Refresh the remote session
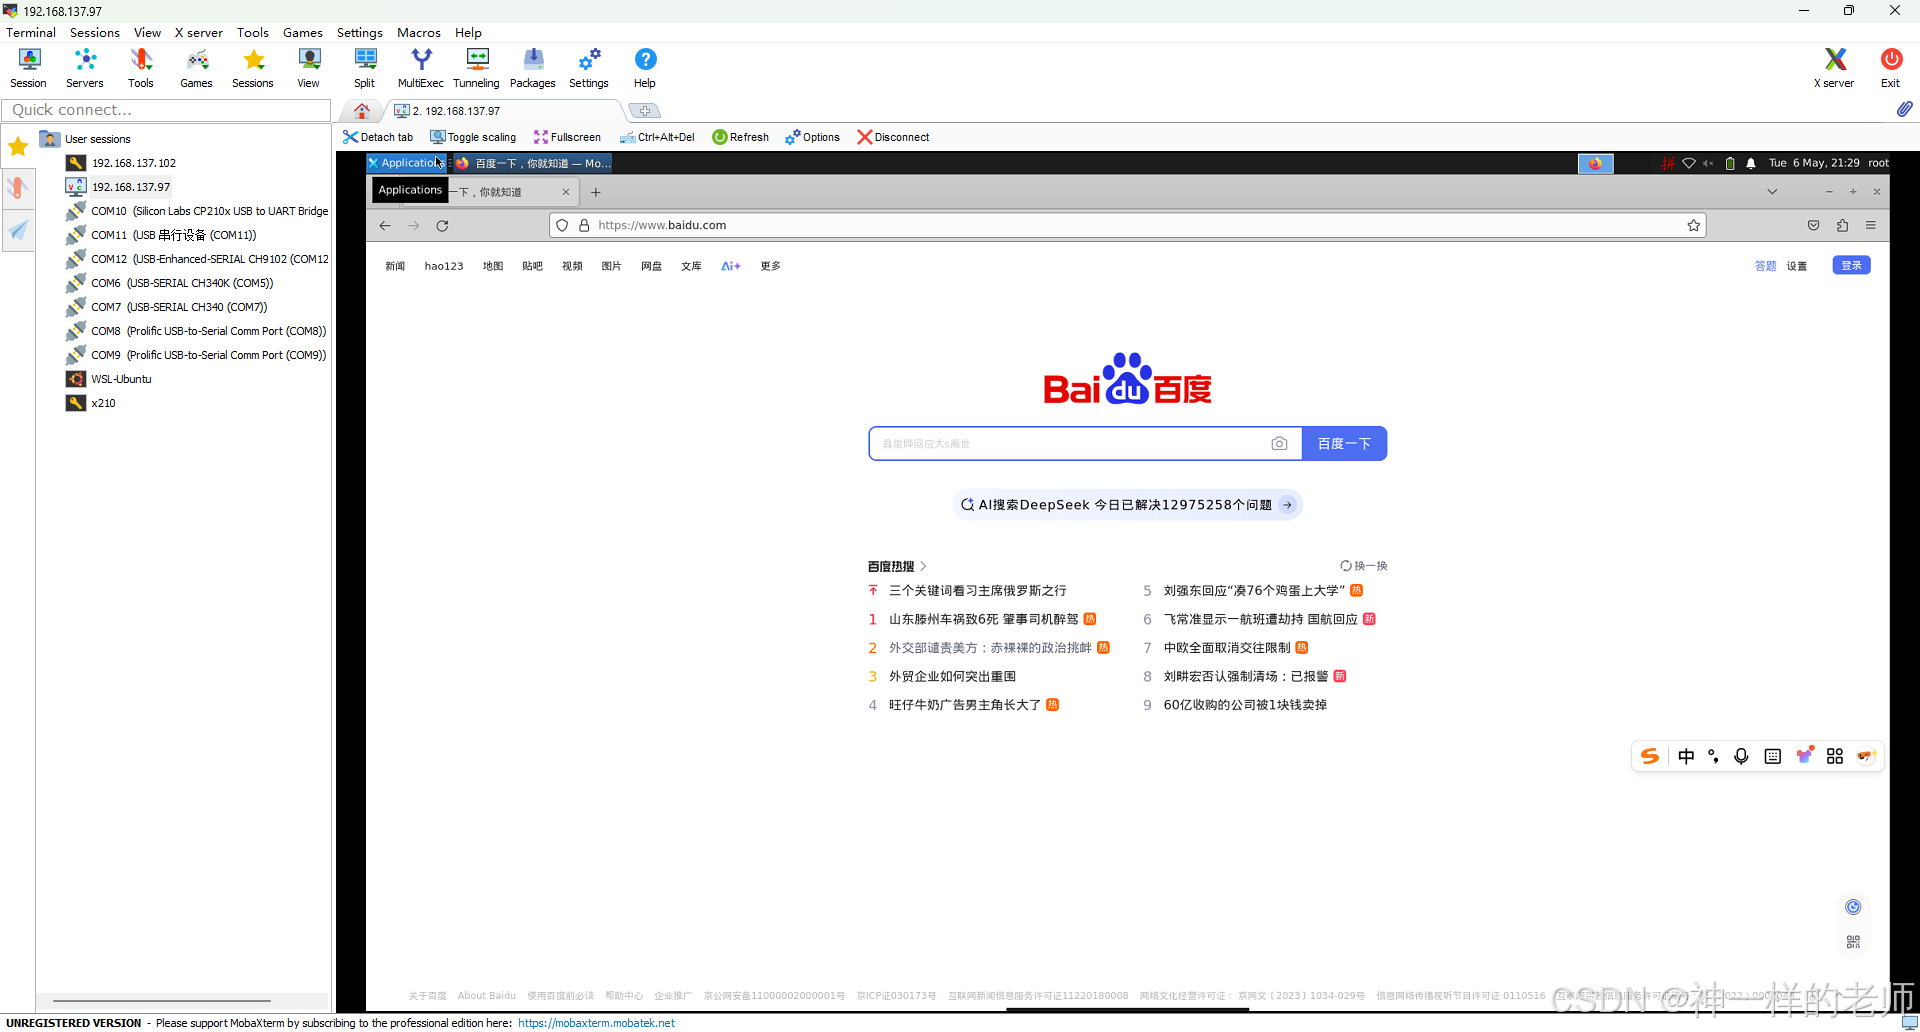This screenshot has height=1032, width=1920. pos(741,137)
